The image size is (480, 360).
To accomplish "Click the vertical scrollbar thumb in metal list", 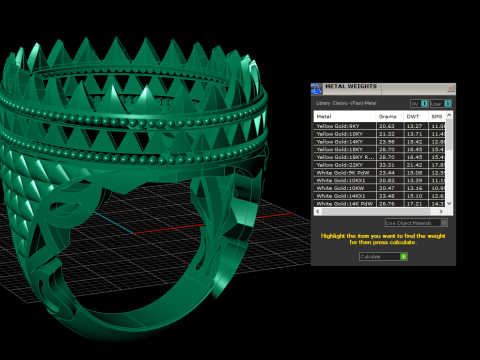I will click(x=449, y=134).
